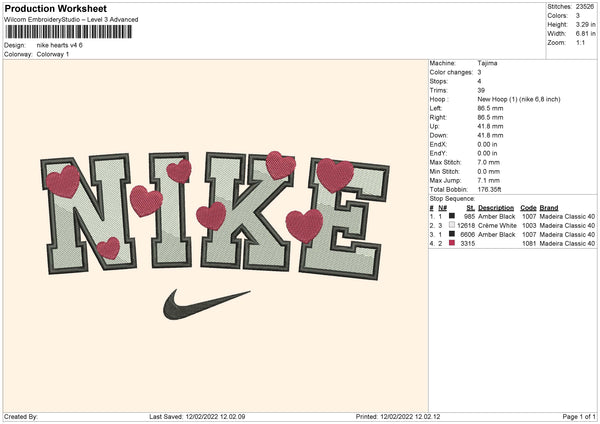Click the zoom value '1:1'
The image size is (600, 424).
tap(580, 42)
